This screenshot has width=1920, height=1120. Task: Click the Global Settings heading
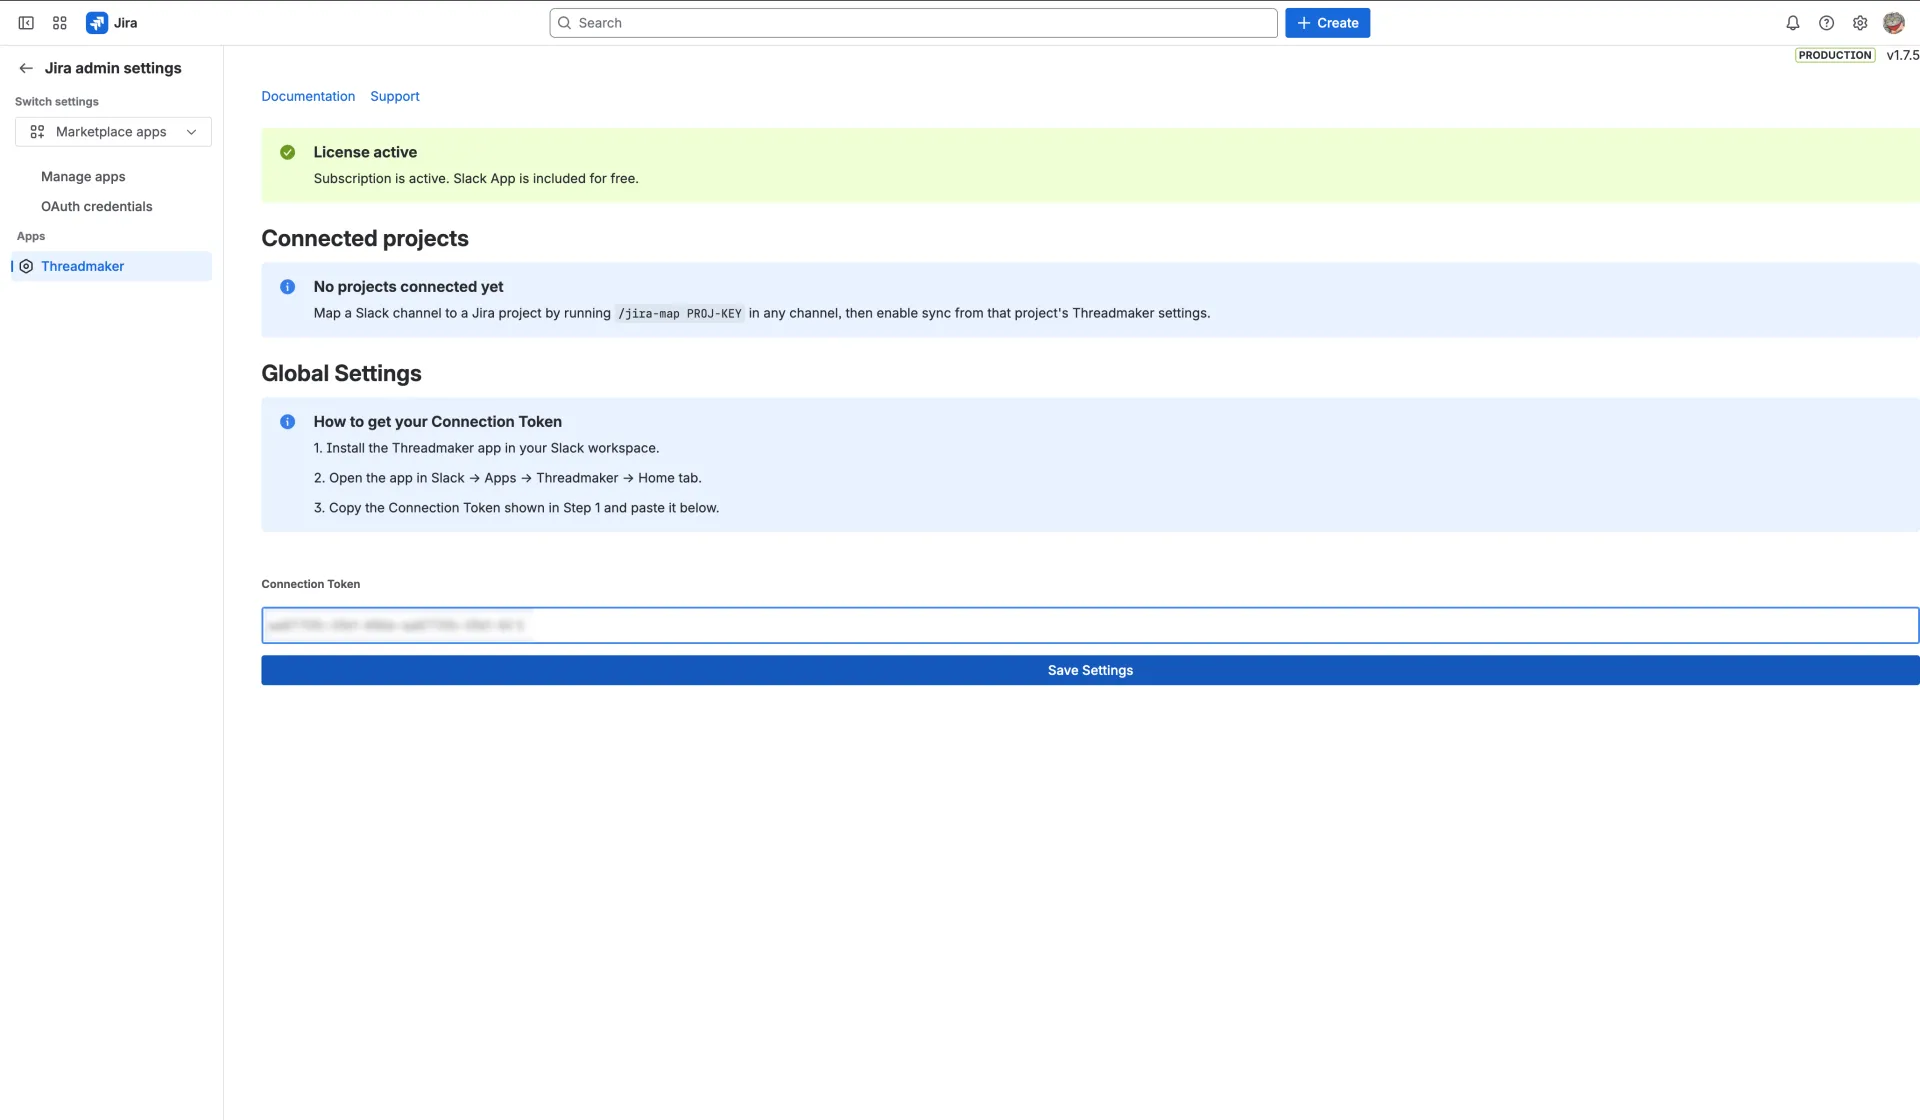(x=341, y=373)
